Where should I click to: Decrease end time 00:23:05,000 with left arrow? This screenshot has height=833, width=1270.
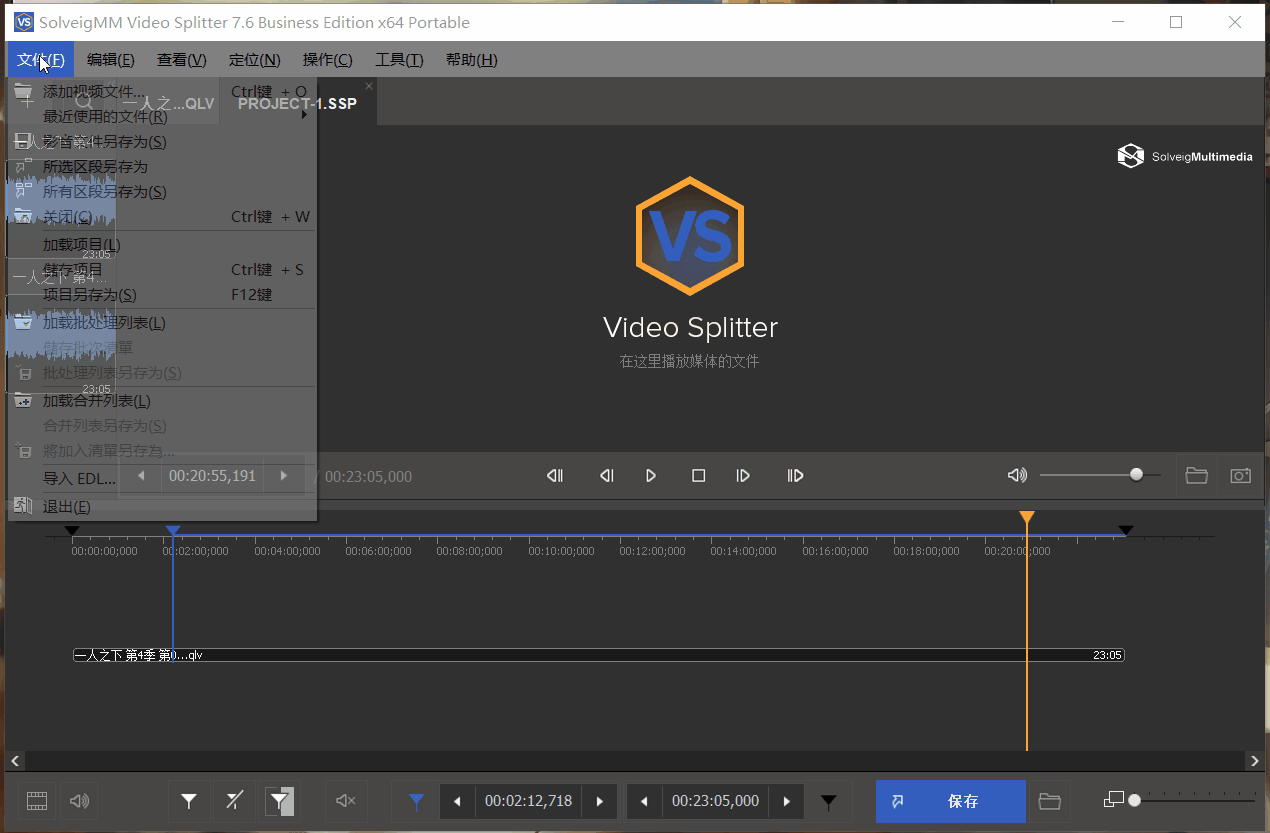click(x=645, y=801)
